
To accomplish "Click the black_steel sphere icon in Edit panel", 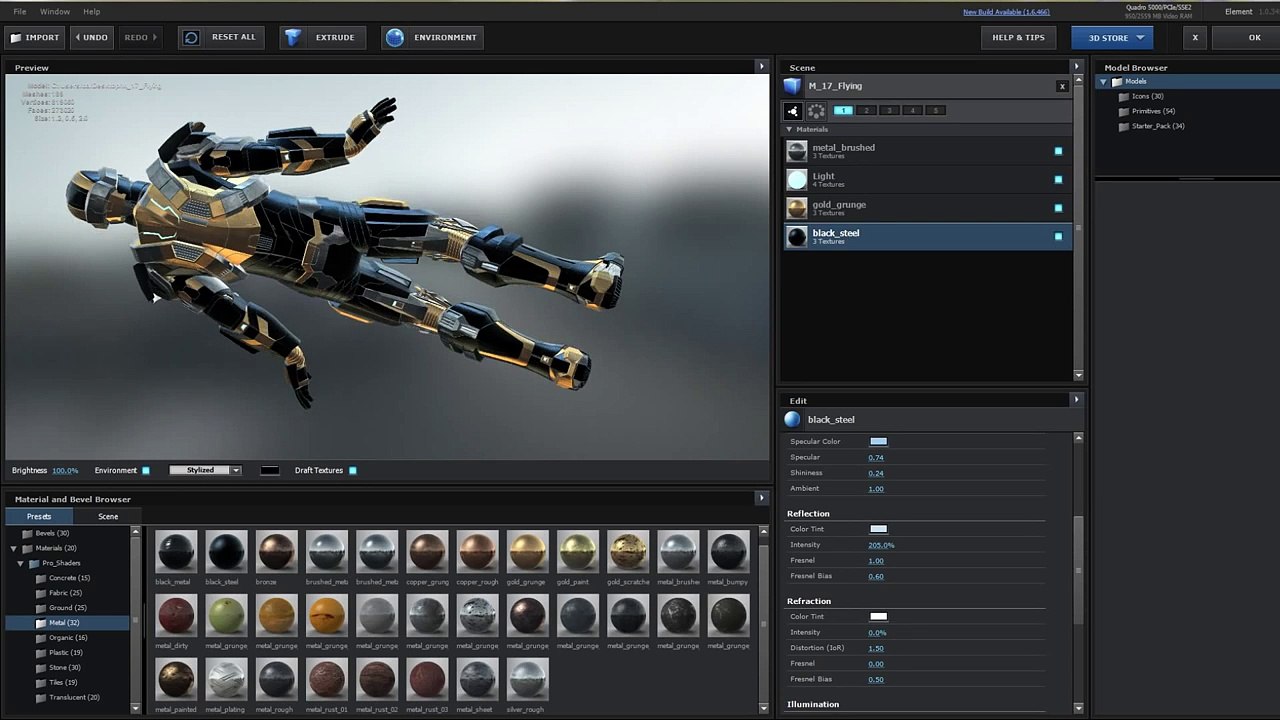I will click(793, 420).
